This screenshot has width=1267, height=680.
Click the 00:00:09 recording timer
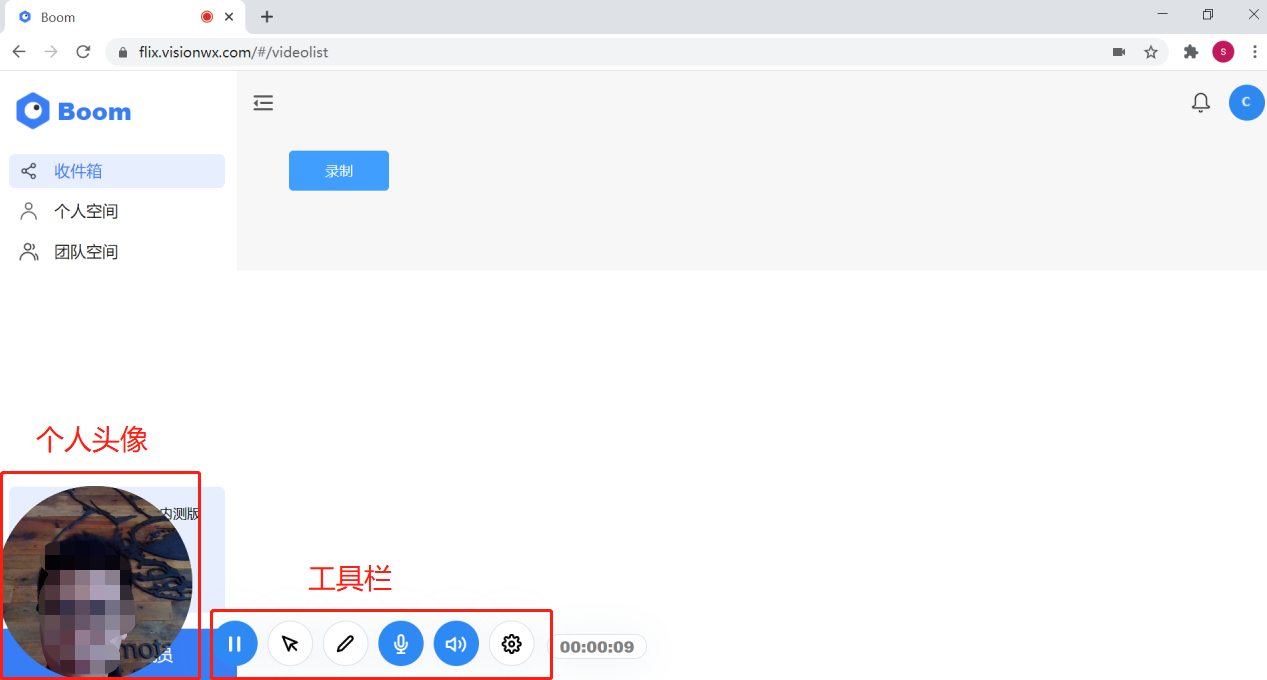point(597,647)
